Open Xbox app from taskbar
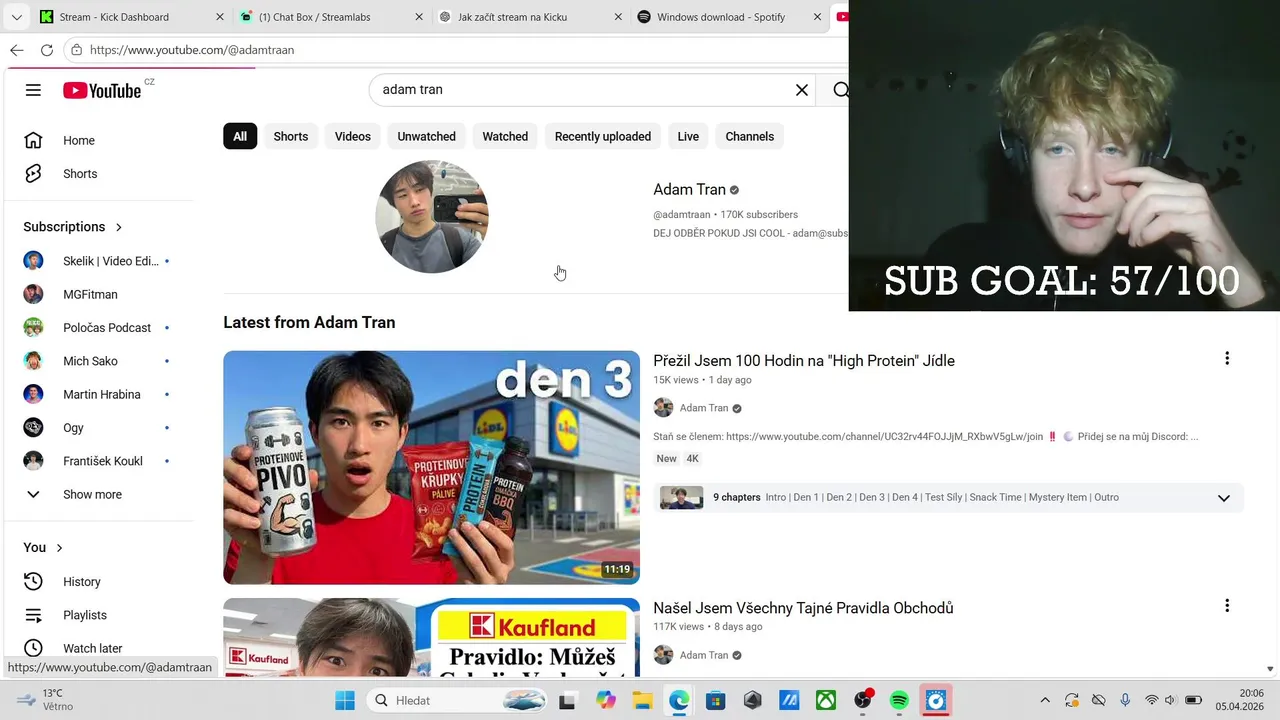This screenshot has height=720, width=1280. pyautogui.click(x=826, y=700)
